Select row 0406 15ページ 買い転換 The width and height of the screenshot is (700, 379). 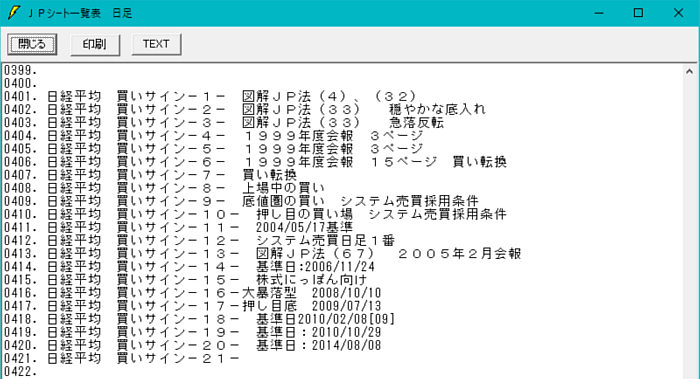coord(255,162)
